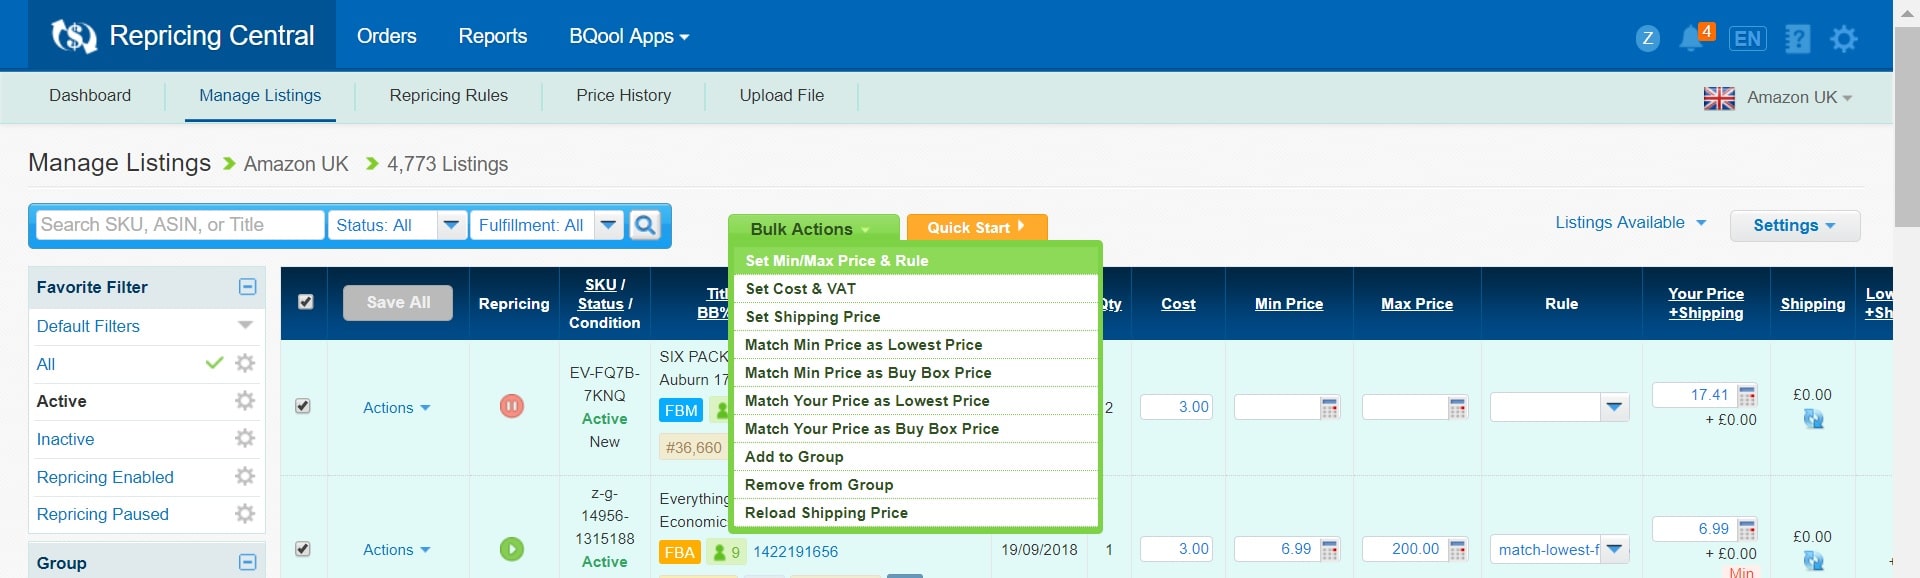
Task: Open the Settings dropdown button
Action: [1795, 225]
